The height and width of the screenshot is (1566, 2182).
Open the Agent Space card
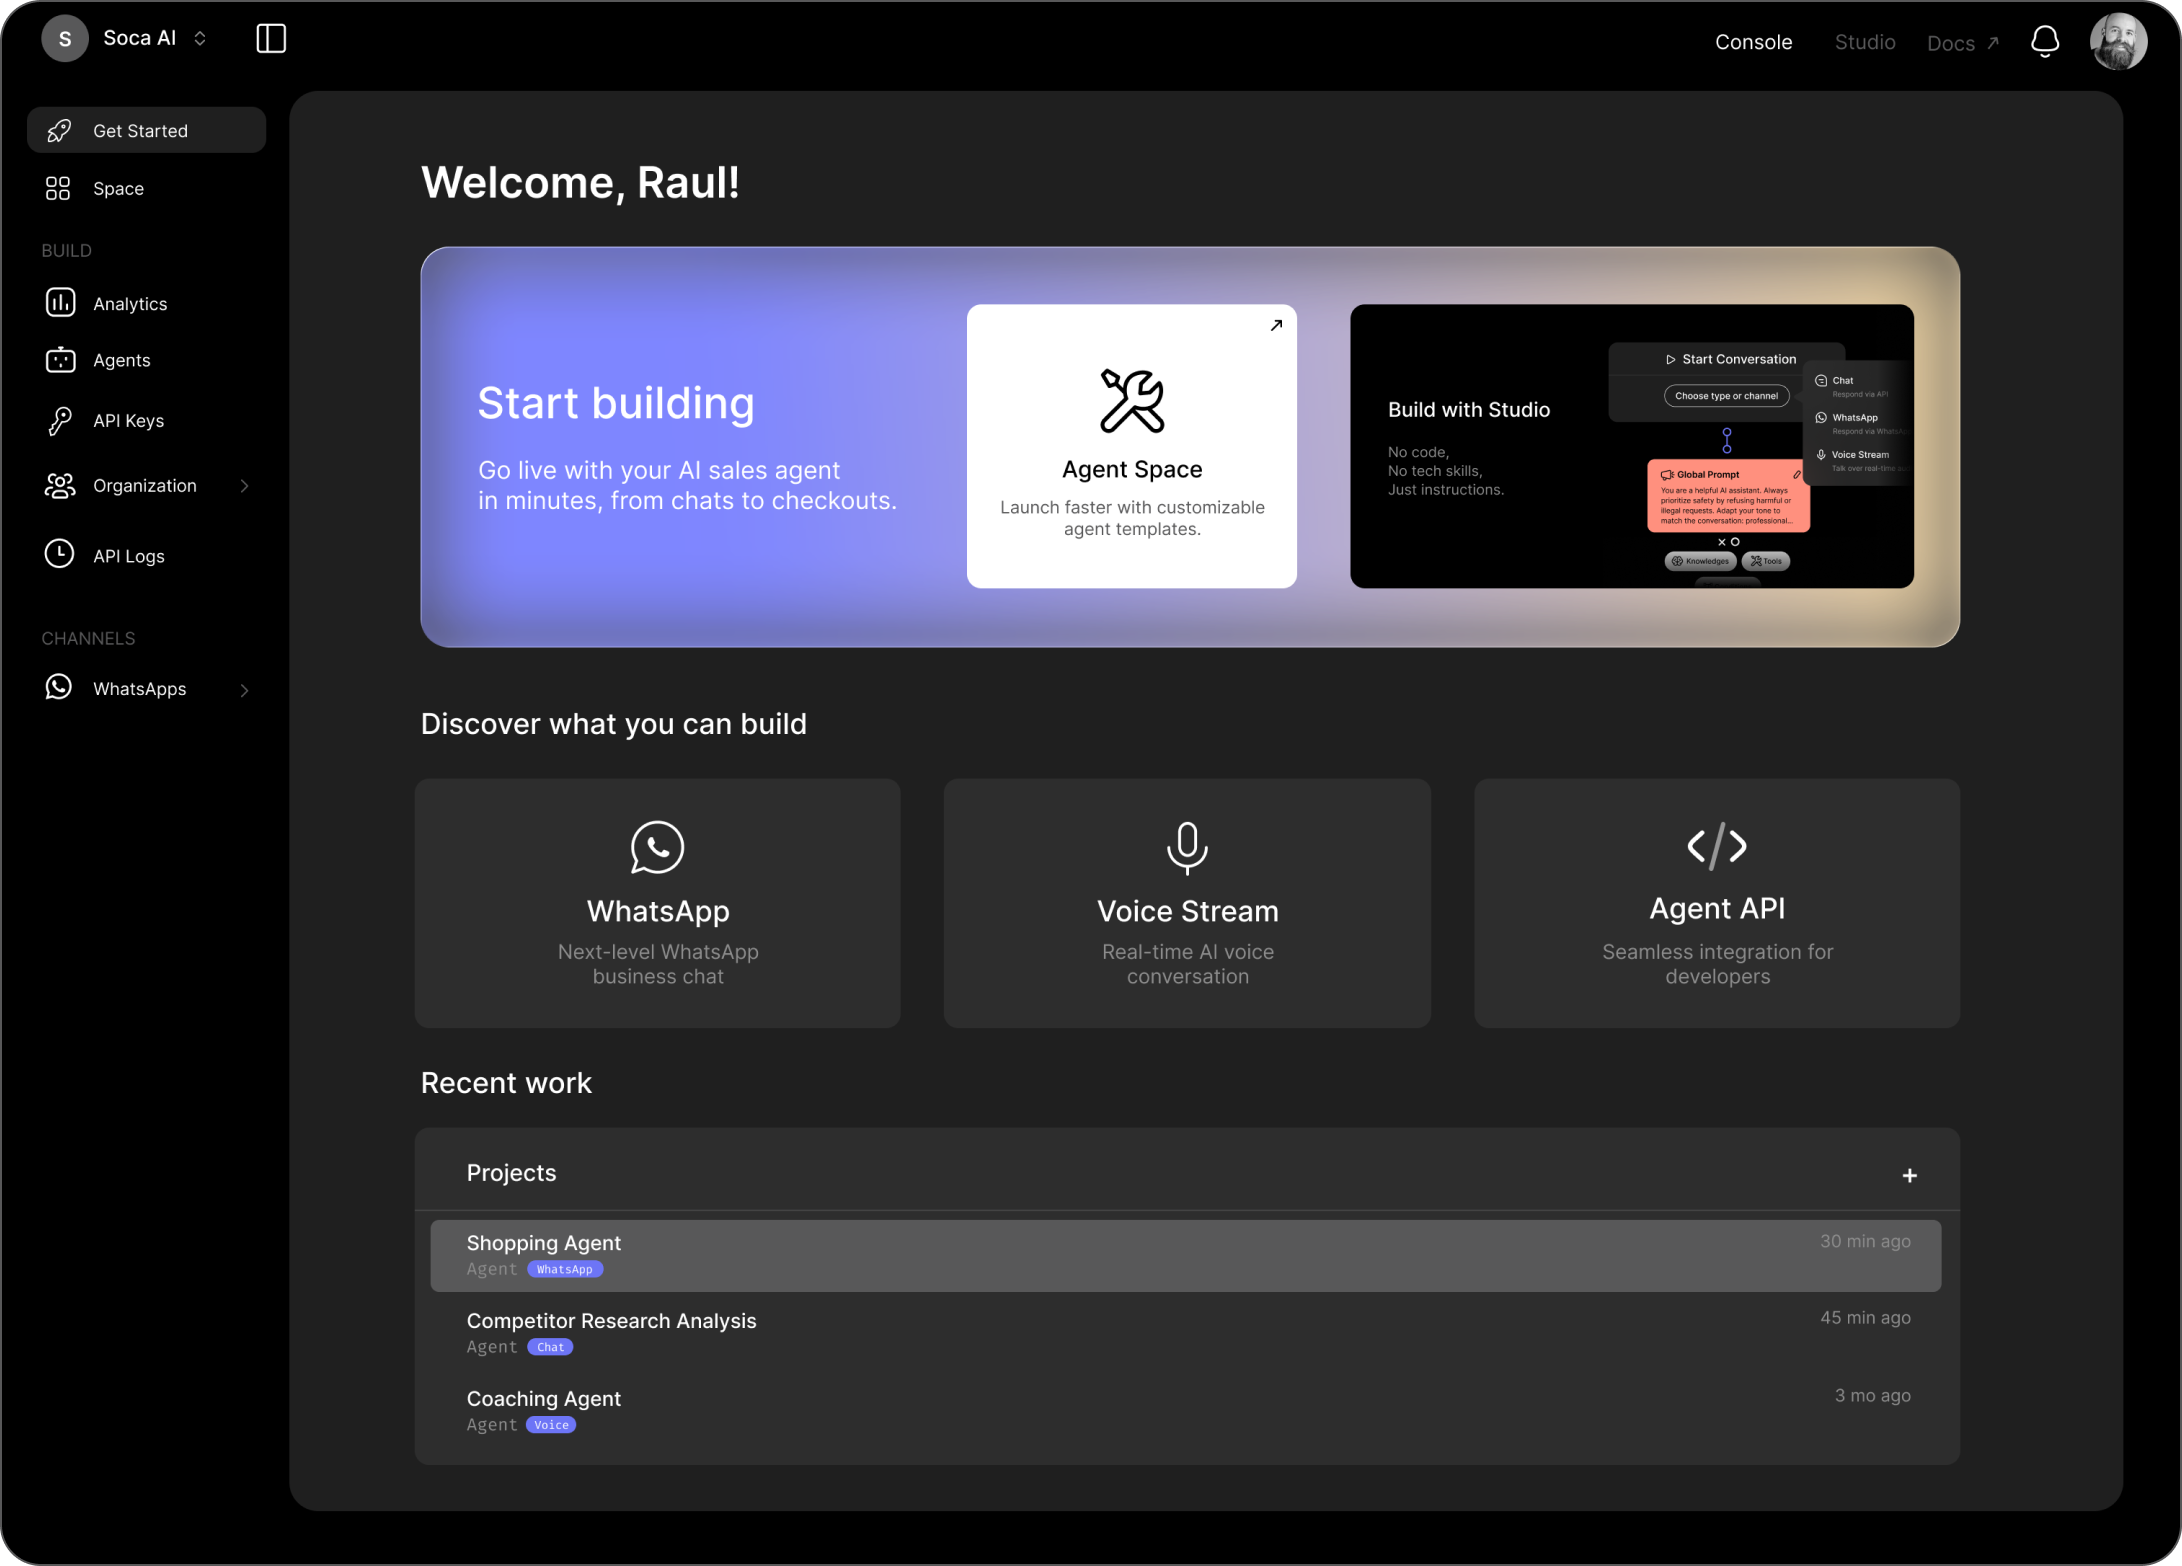click(x=1131, y=446)
